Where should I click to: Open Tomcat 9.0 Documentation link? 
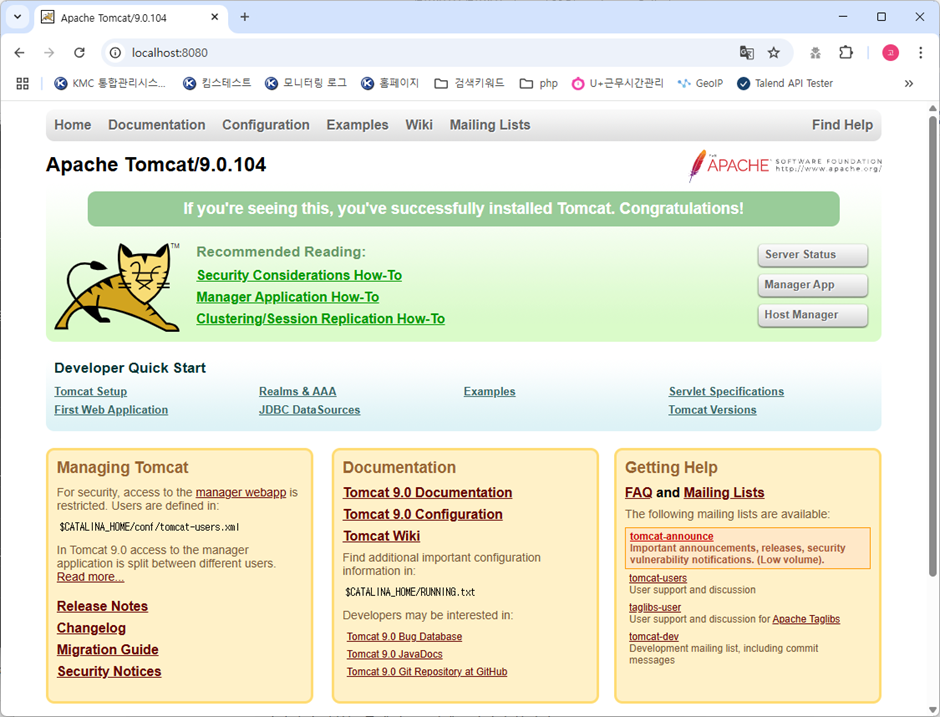427,492
